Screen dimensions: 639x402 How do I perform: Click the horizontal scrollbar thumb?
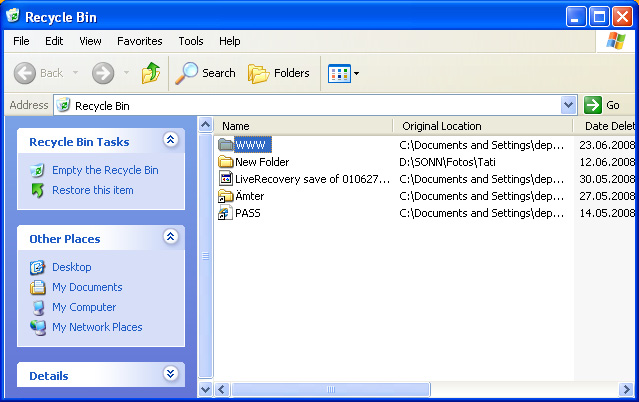325,389
